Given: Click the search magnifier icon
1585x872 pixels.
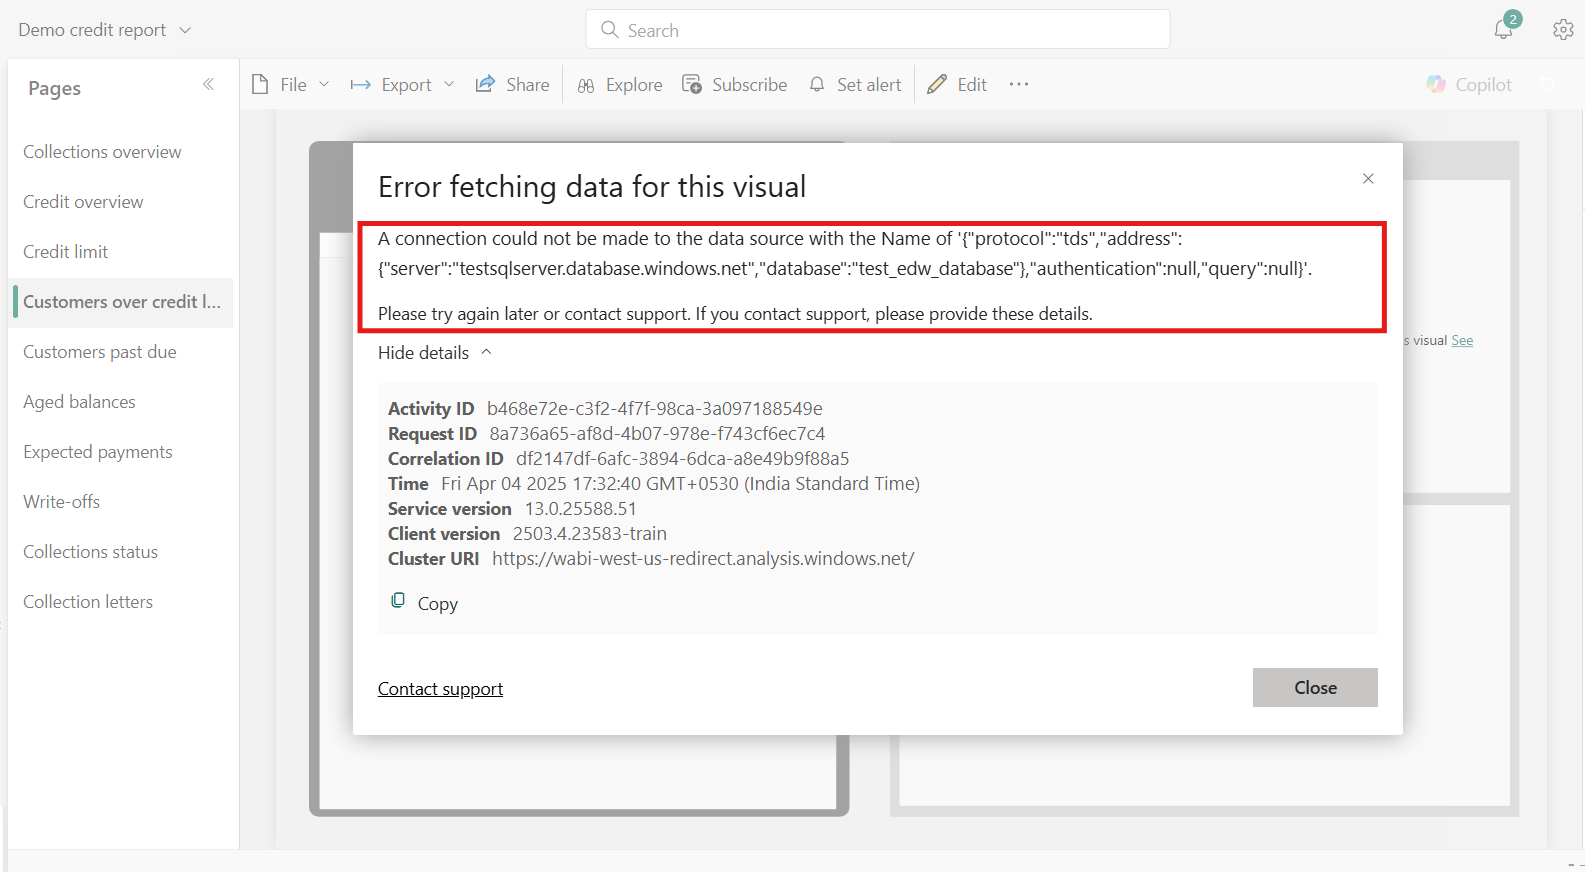Looking at the screenshot, I should (x=609, y=30).
